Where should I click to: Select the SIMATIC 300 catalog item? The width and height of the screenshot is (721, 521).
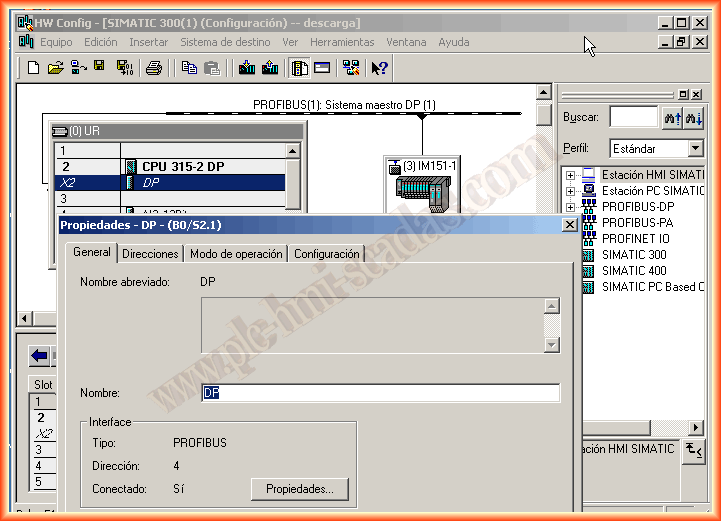[x=633, y=255]
